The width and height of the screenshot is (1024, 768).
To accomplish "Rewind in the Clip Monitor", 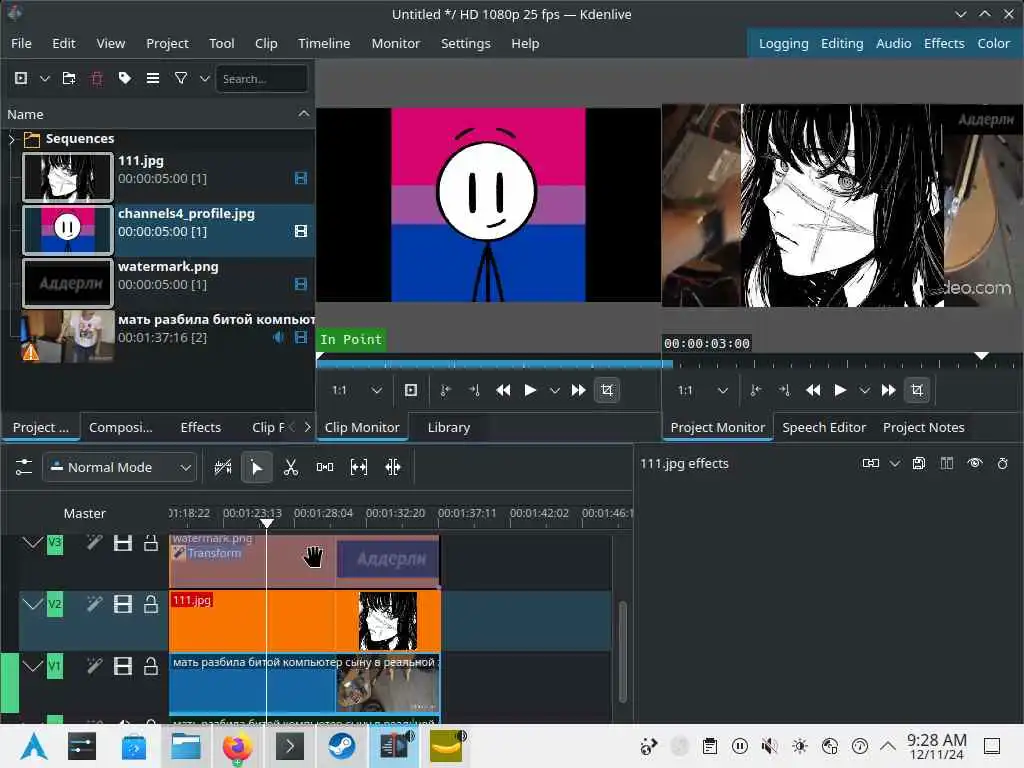I will point(503,391).
